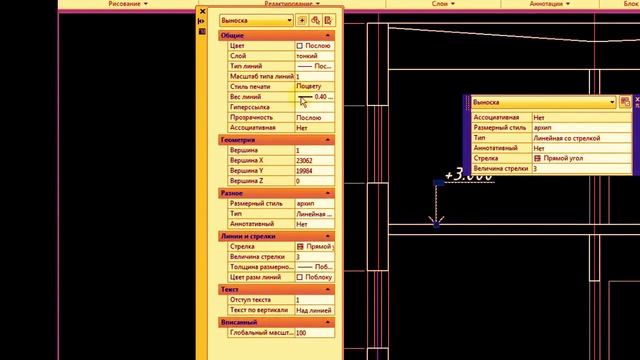The height and width of the screenshot is (360, 640).
Task: Click the Цвет Послою color swatch
Action: point(300,46)
